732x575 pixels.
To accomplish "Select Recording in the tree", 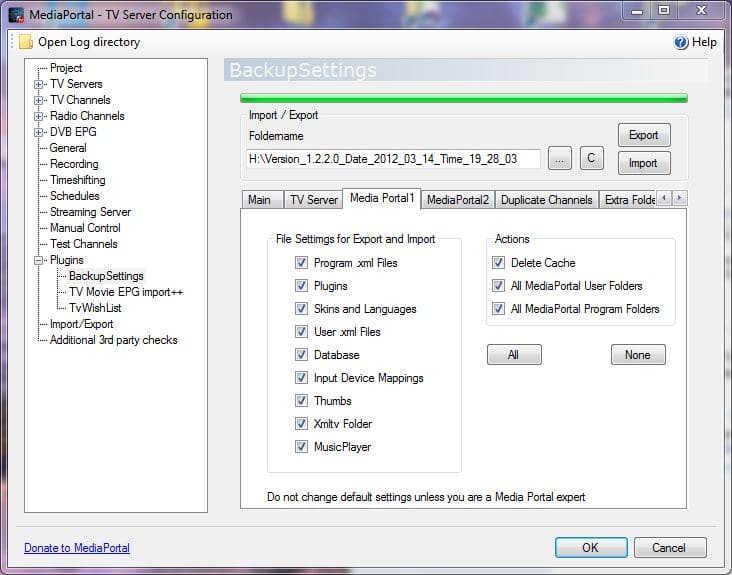I will (74, 164).
